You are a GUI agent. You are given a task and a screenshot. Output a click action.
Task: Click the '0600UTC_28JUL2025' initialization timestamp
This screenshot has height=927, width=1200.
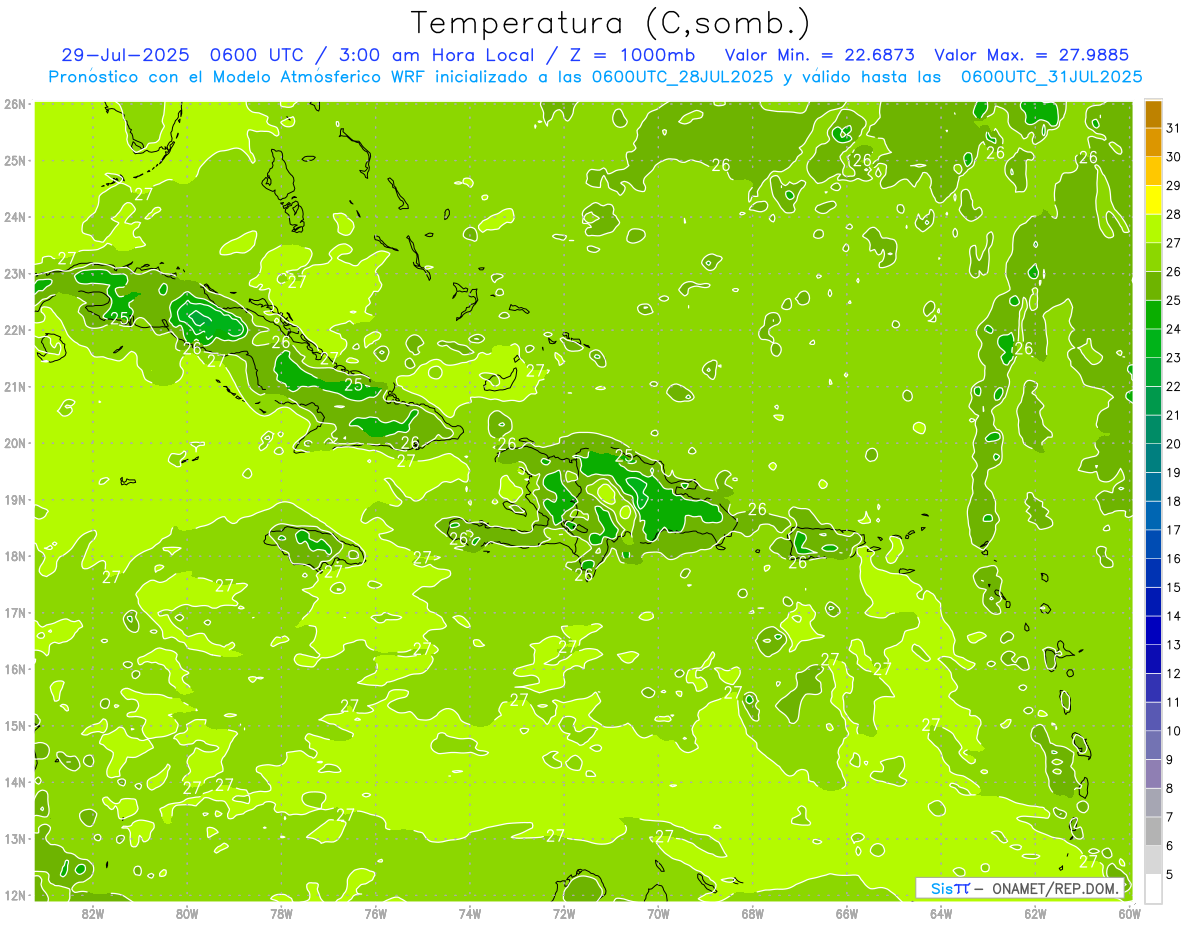click(682, 76)
